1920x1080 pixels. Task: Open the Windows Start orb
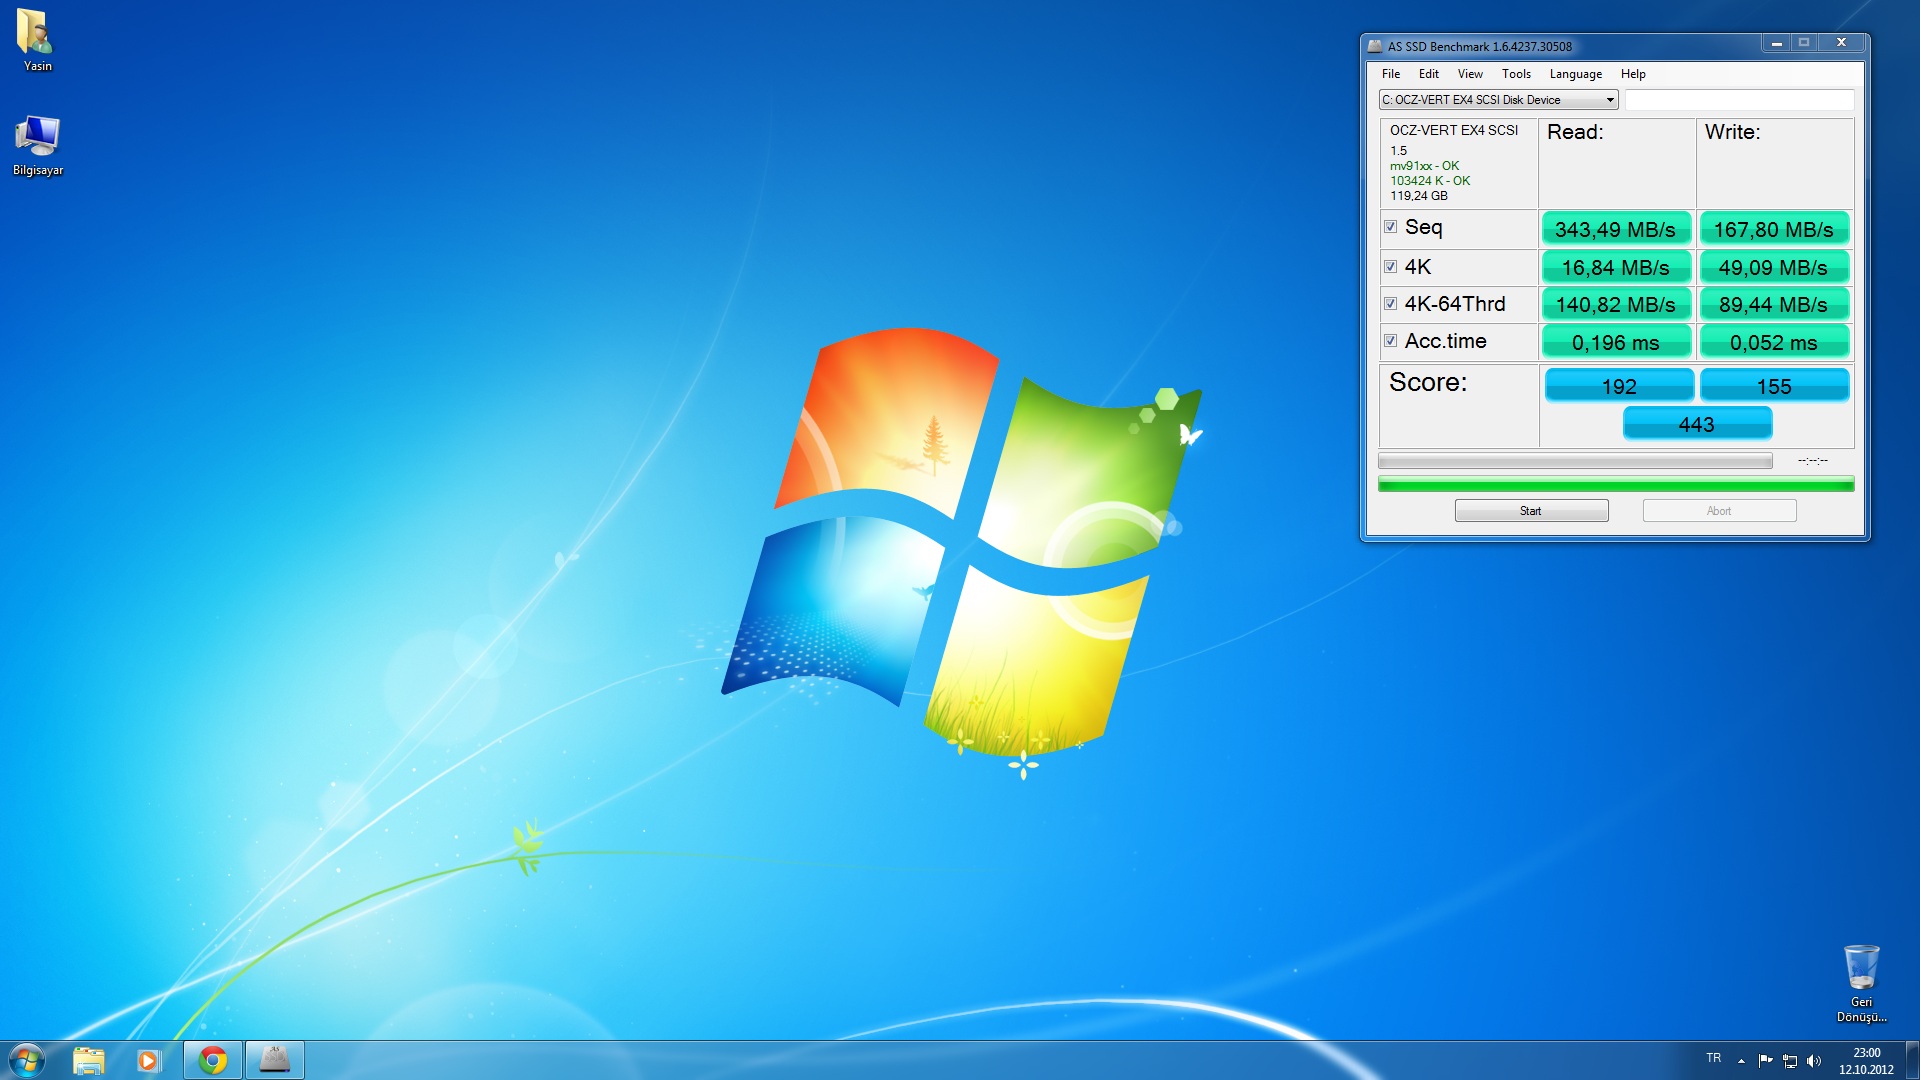tap(27, 1060)
